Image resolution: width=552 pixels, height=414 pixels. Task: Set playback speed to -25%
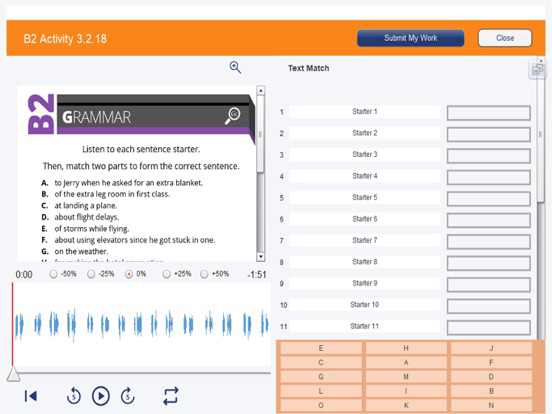(x=91, y=274)
